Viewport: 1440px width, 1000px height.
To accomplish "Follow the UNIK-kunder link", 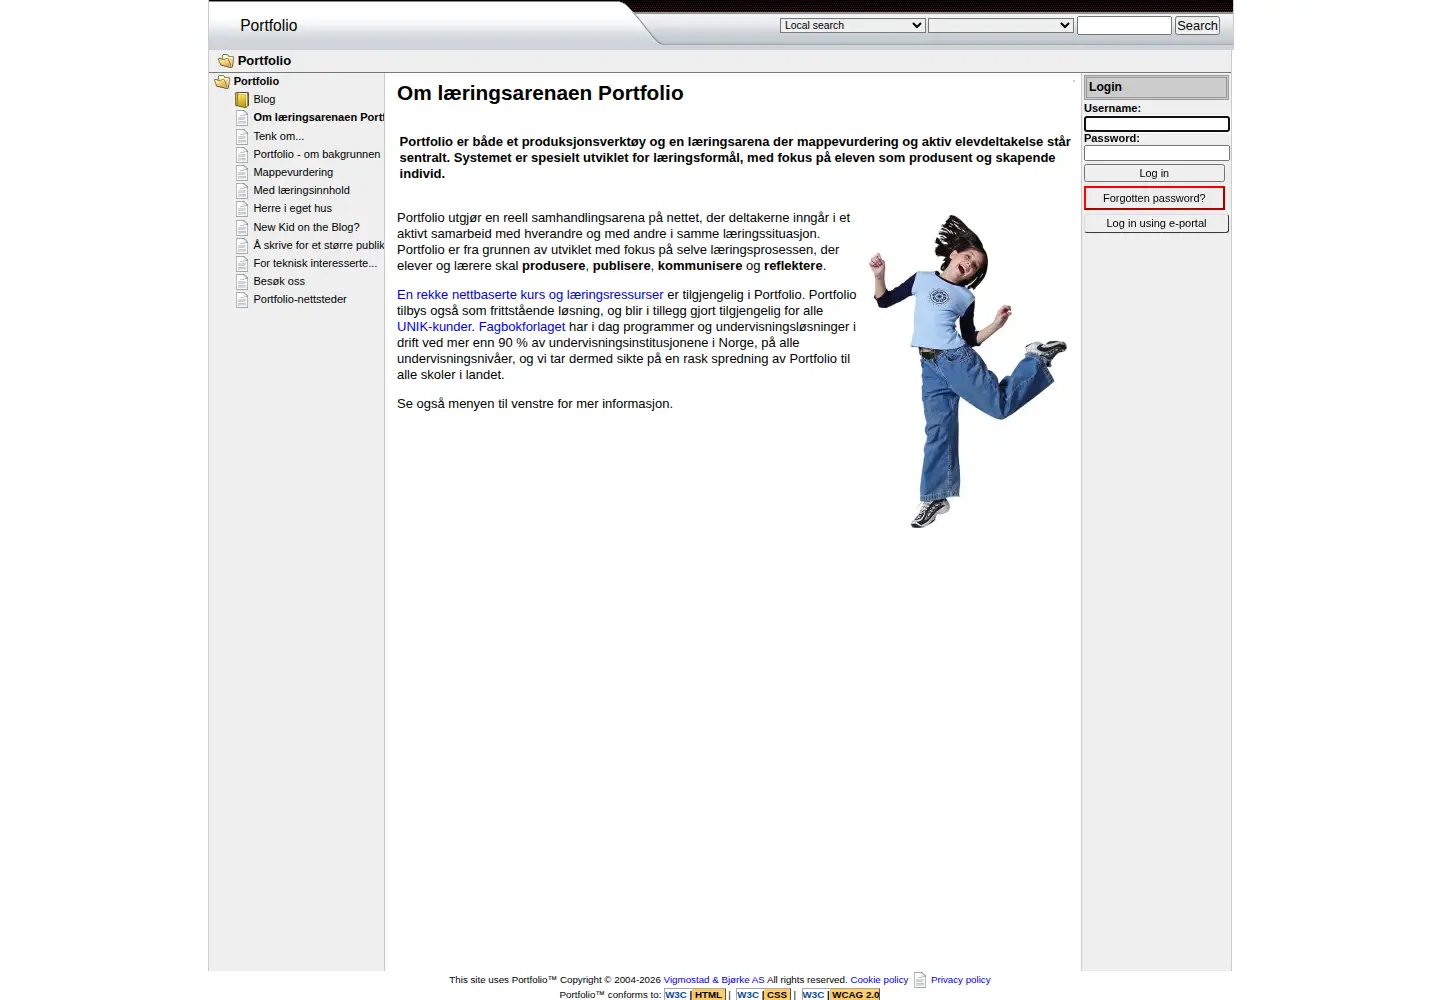I will tap(434, 327).
